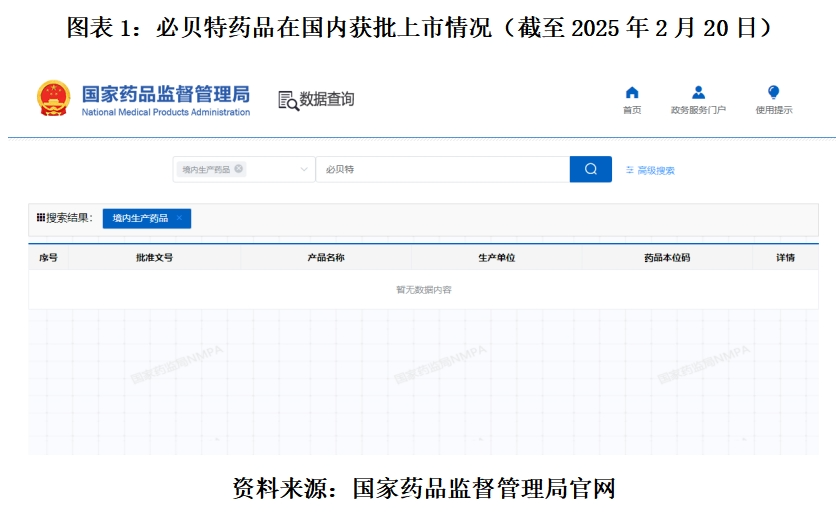This screenshot has height=527, width=836.
Task: Click the 数据查询 search document icon
Action: click(288, 100)
